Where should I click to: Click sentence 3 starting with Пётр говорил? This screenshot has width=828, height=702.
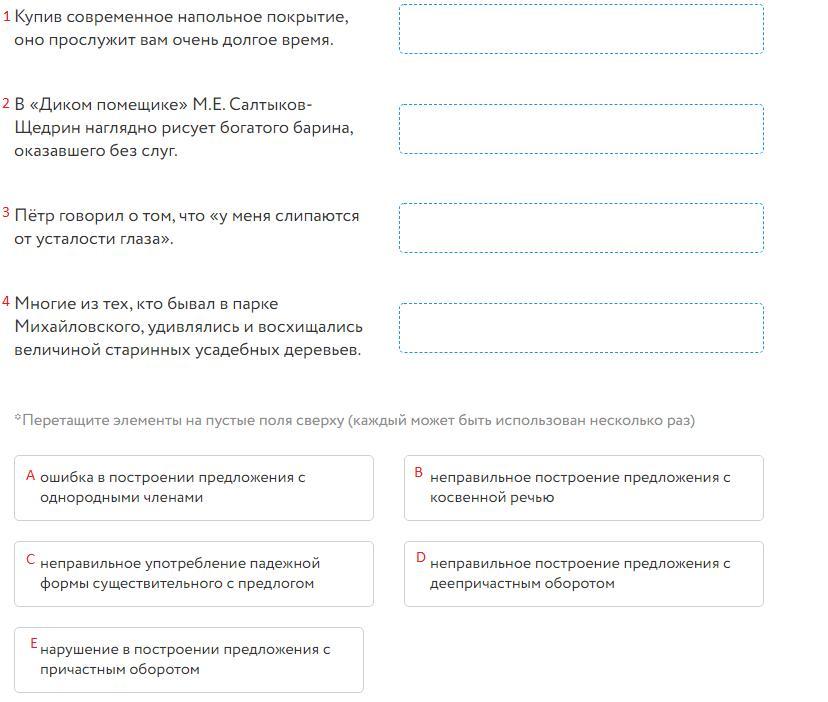click(x=186, y=227)
